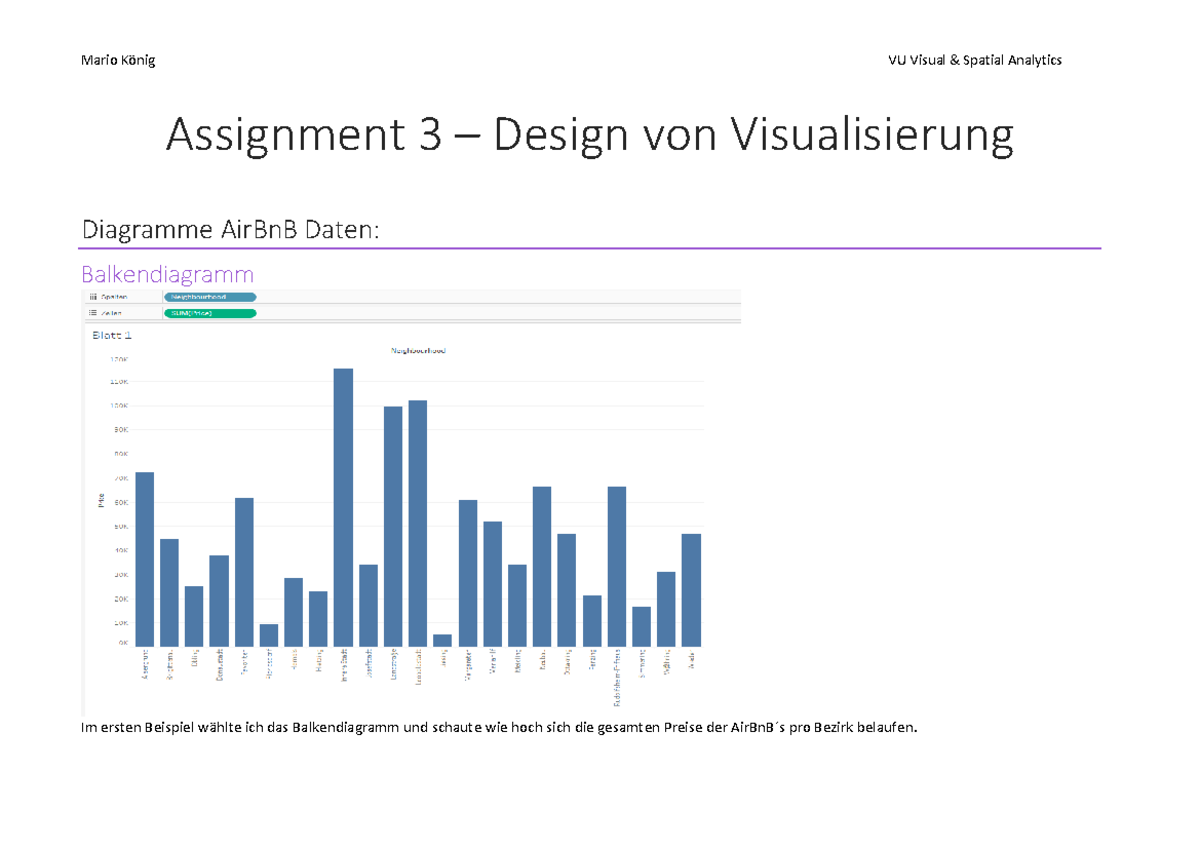Image resolution: width=1200 pixels, height=849 pixels.
Task: Switch to the Blatt 1 sheet tab
Action: (113, 335)
